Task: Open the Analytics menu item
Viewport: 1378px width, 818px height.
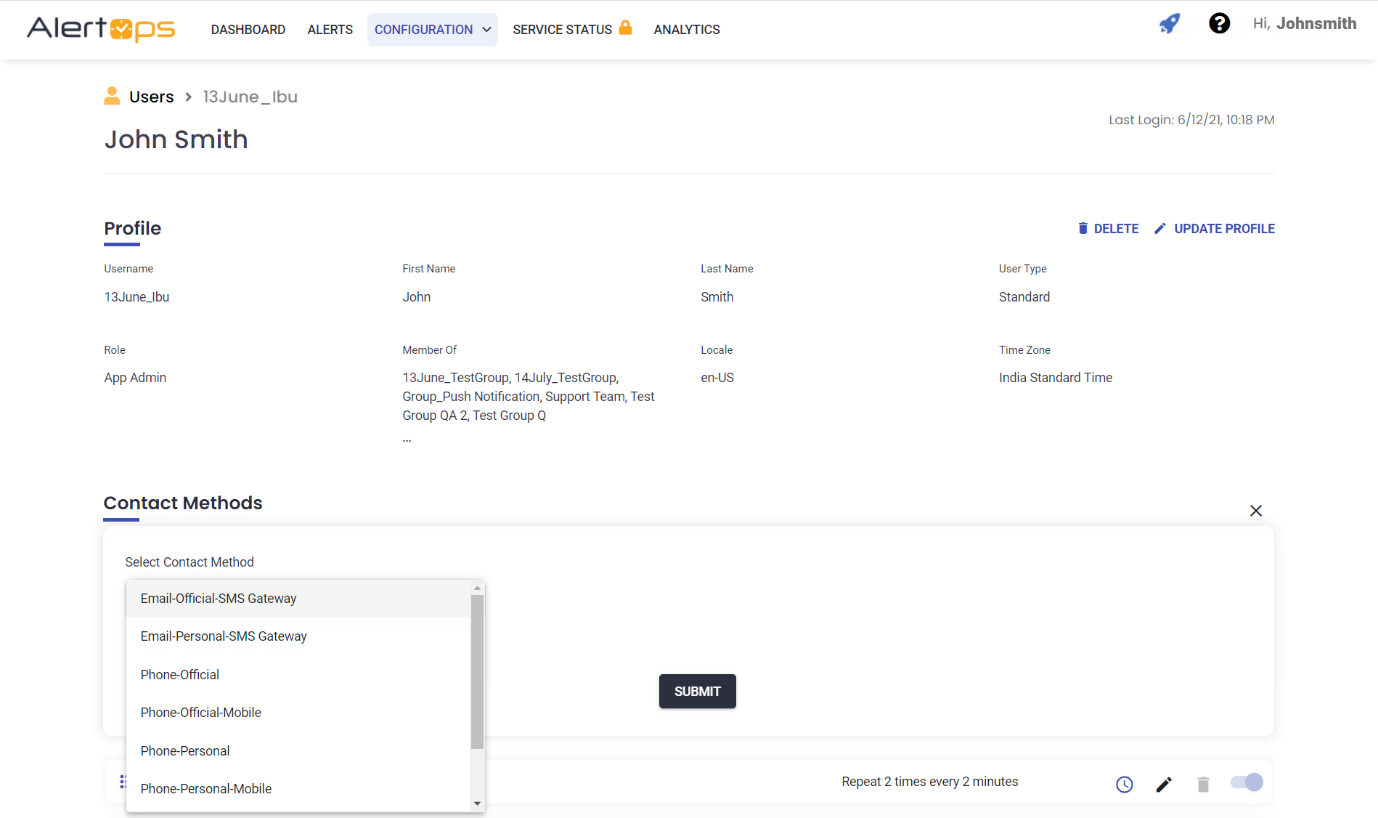Action: coord(686,30)
